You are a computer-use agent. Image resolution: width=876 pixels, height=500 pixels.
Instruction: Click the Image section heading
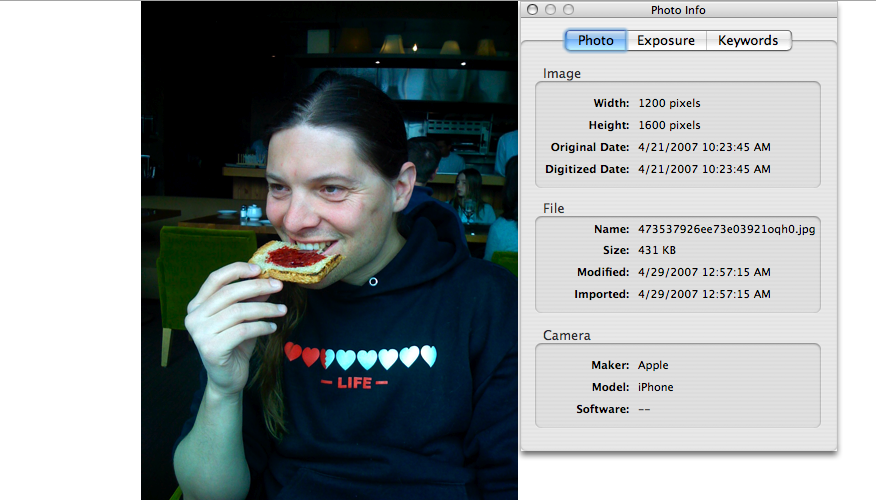coord(562,74)
